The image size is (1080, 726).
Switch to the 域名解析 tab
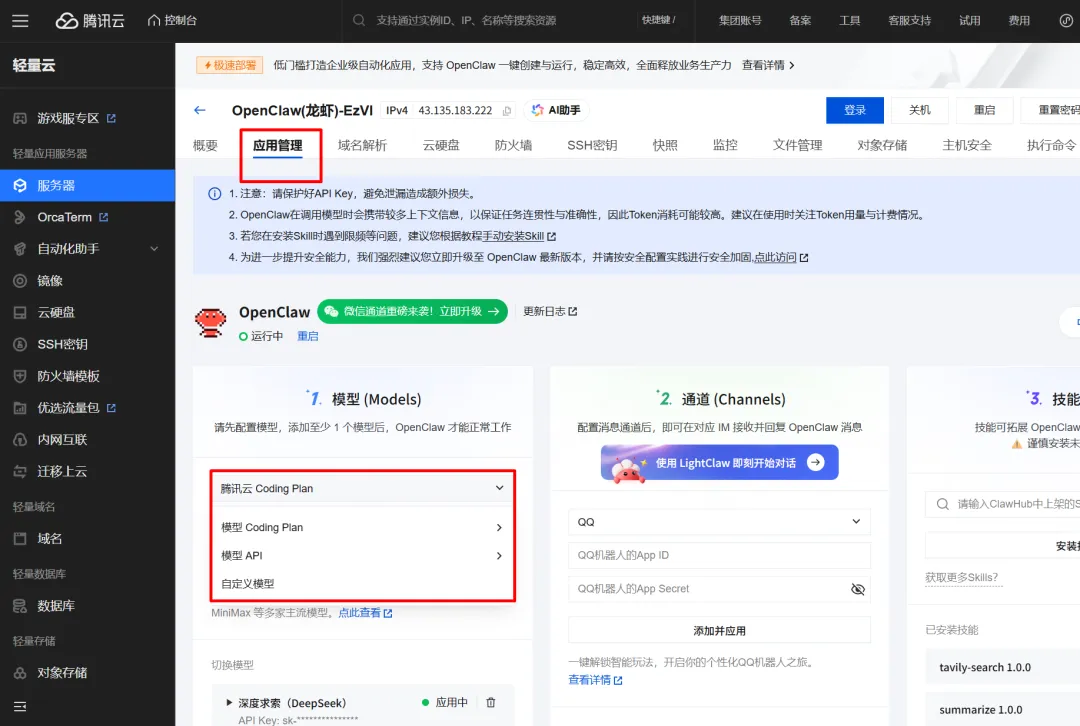[362, 145]
